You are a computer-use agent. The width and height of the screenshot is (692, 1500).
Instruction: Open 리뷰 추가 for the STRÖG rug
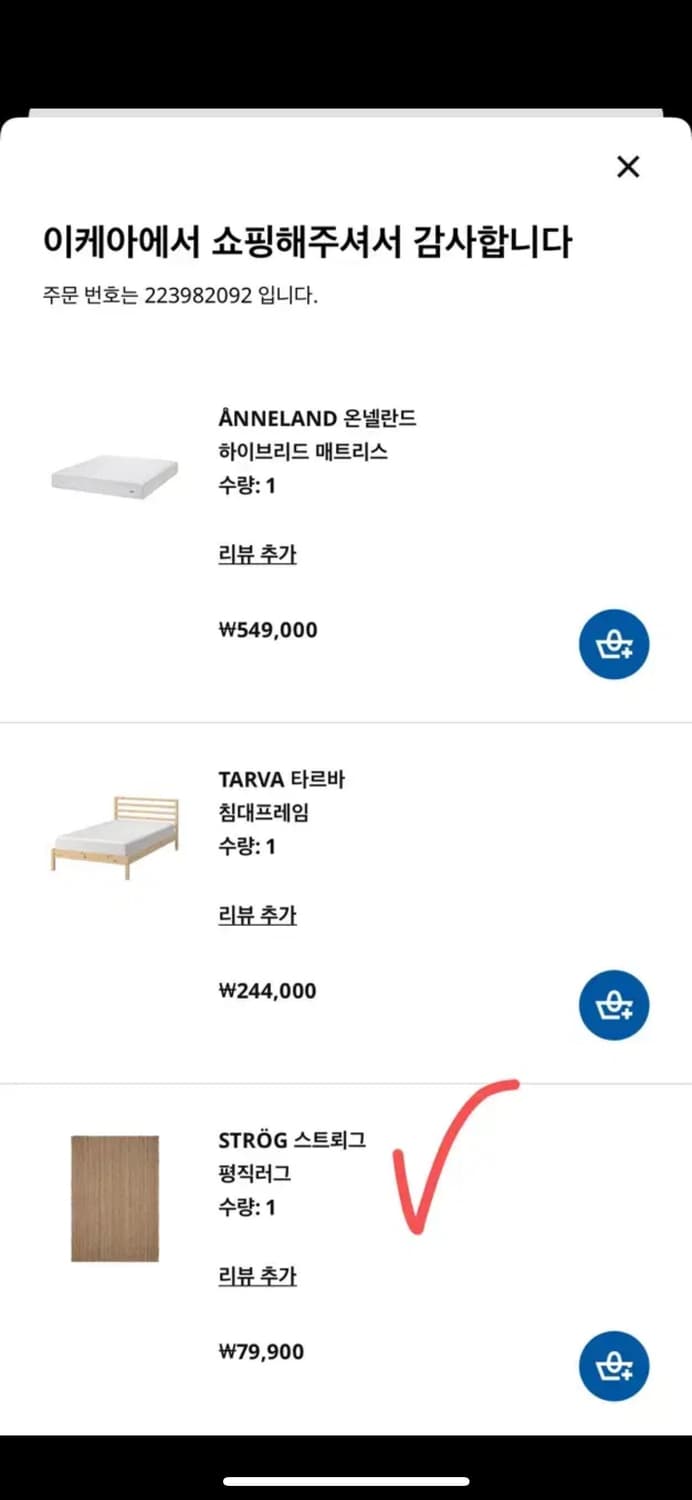click(257, 1276)
